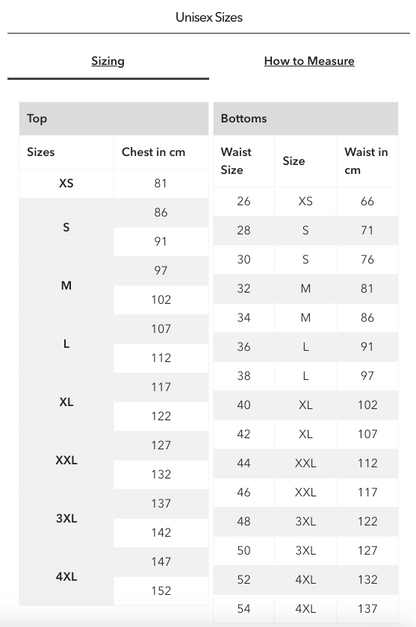The width and height of the screenshot is (416, 627).
Task: Select the 3XL label in Top table
Action: [66, 518]
